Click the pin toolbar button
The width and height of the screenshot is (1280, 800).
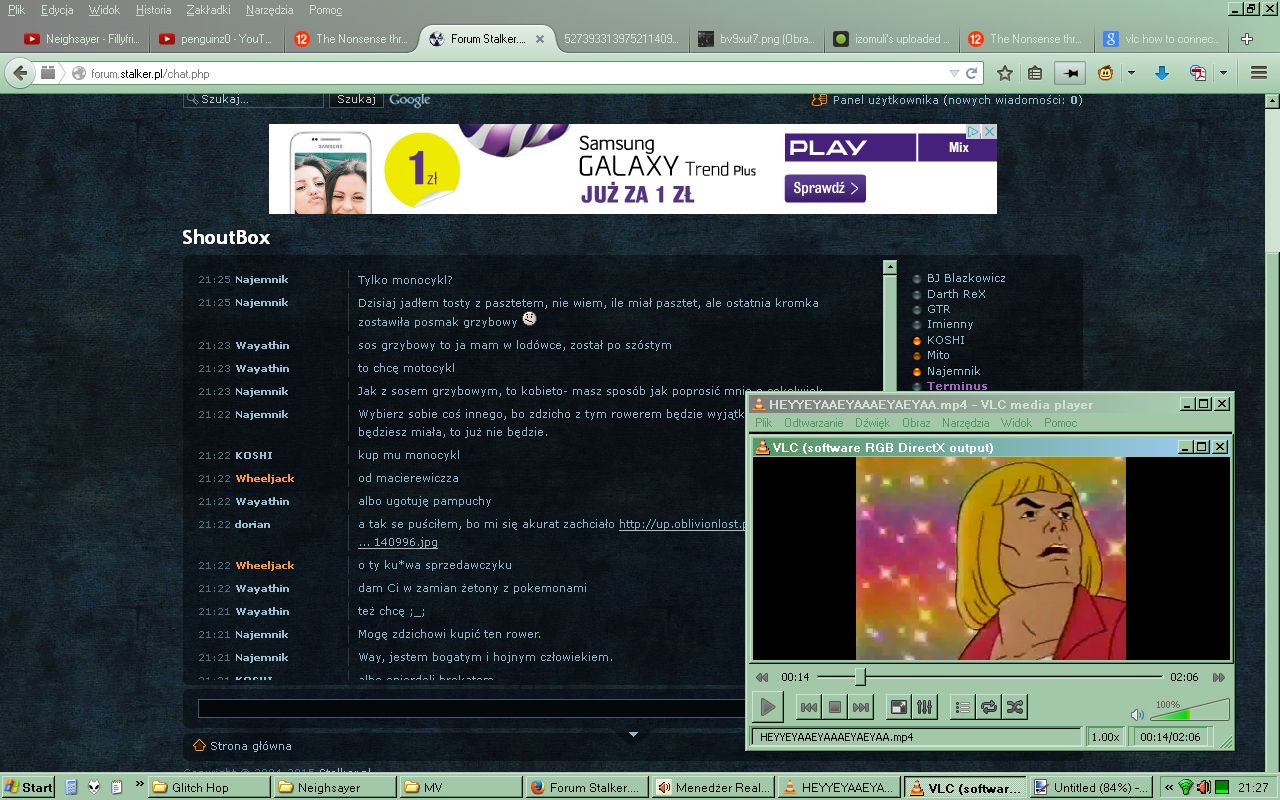(1070, 73)
